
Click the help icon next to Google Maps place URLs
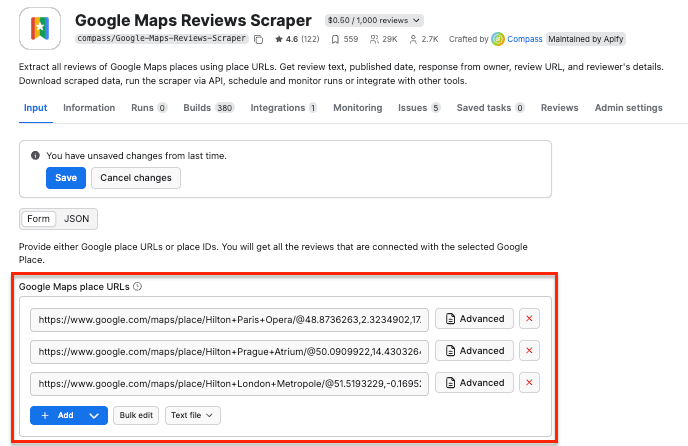[x=137, y=287]
